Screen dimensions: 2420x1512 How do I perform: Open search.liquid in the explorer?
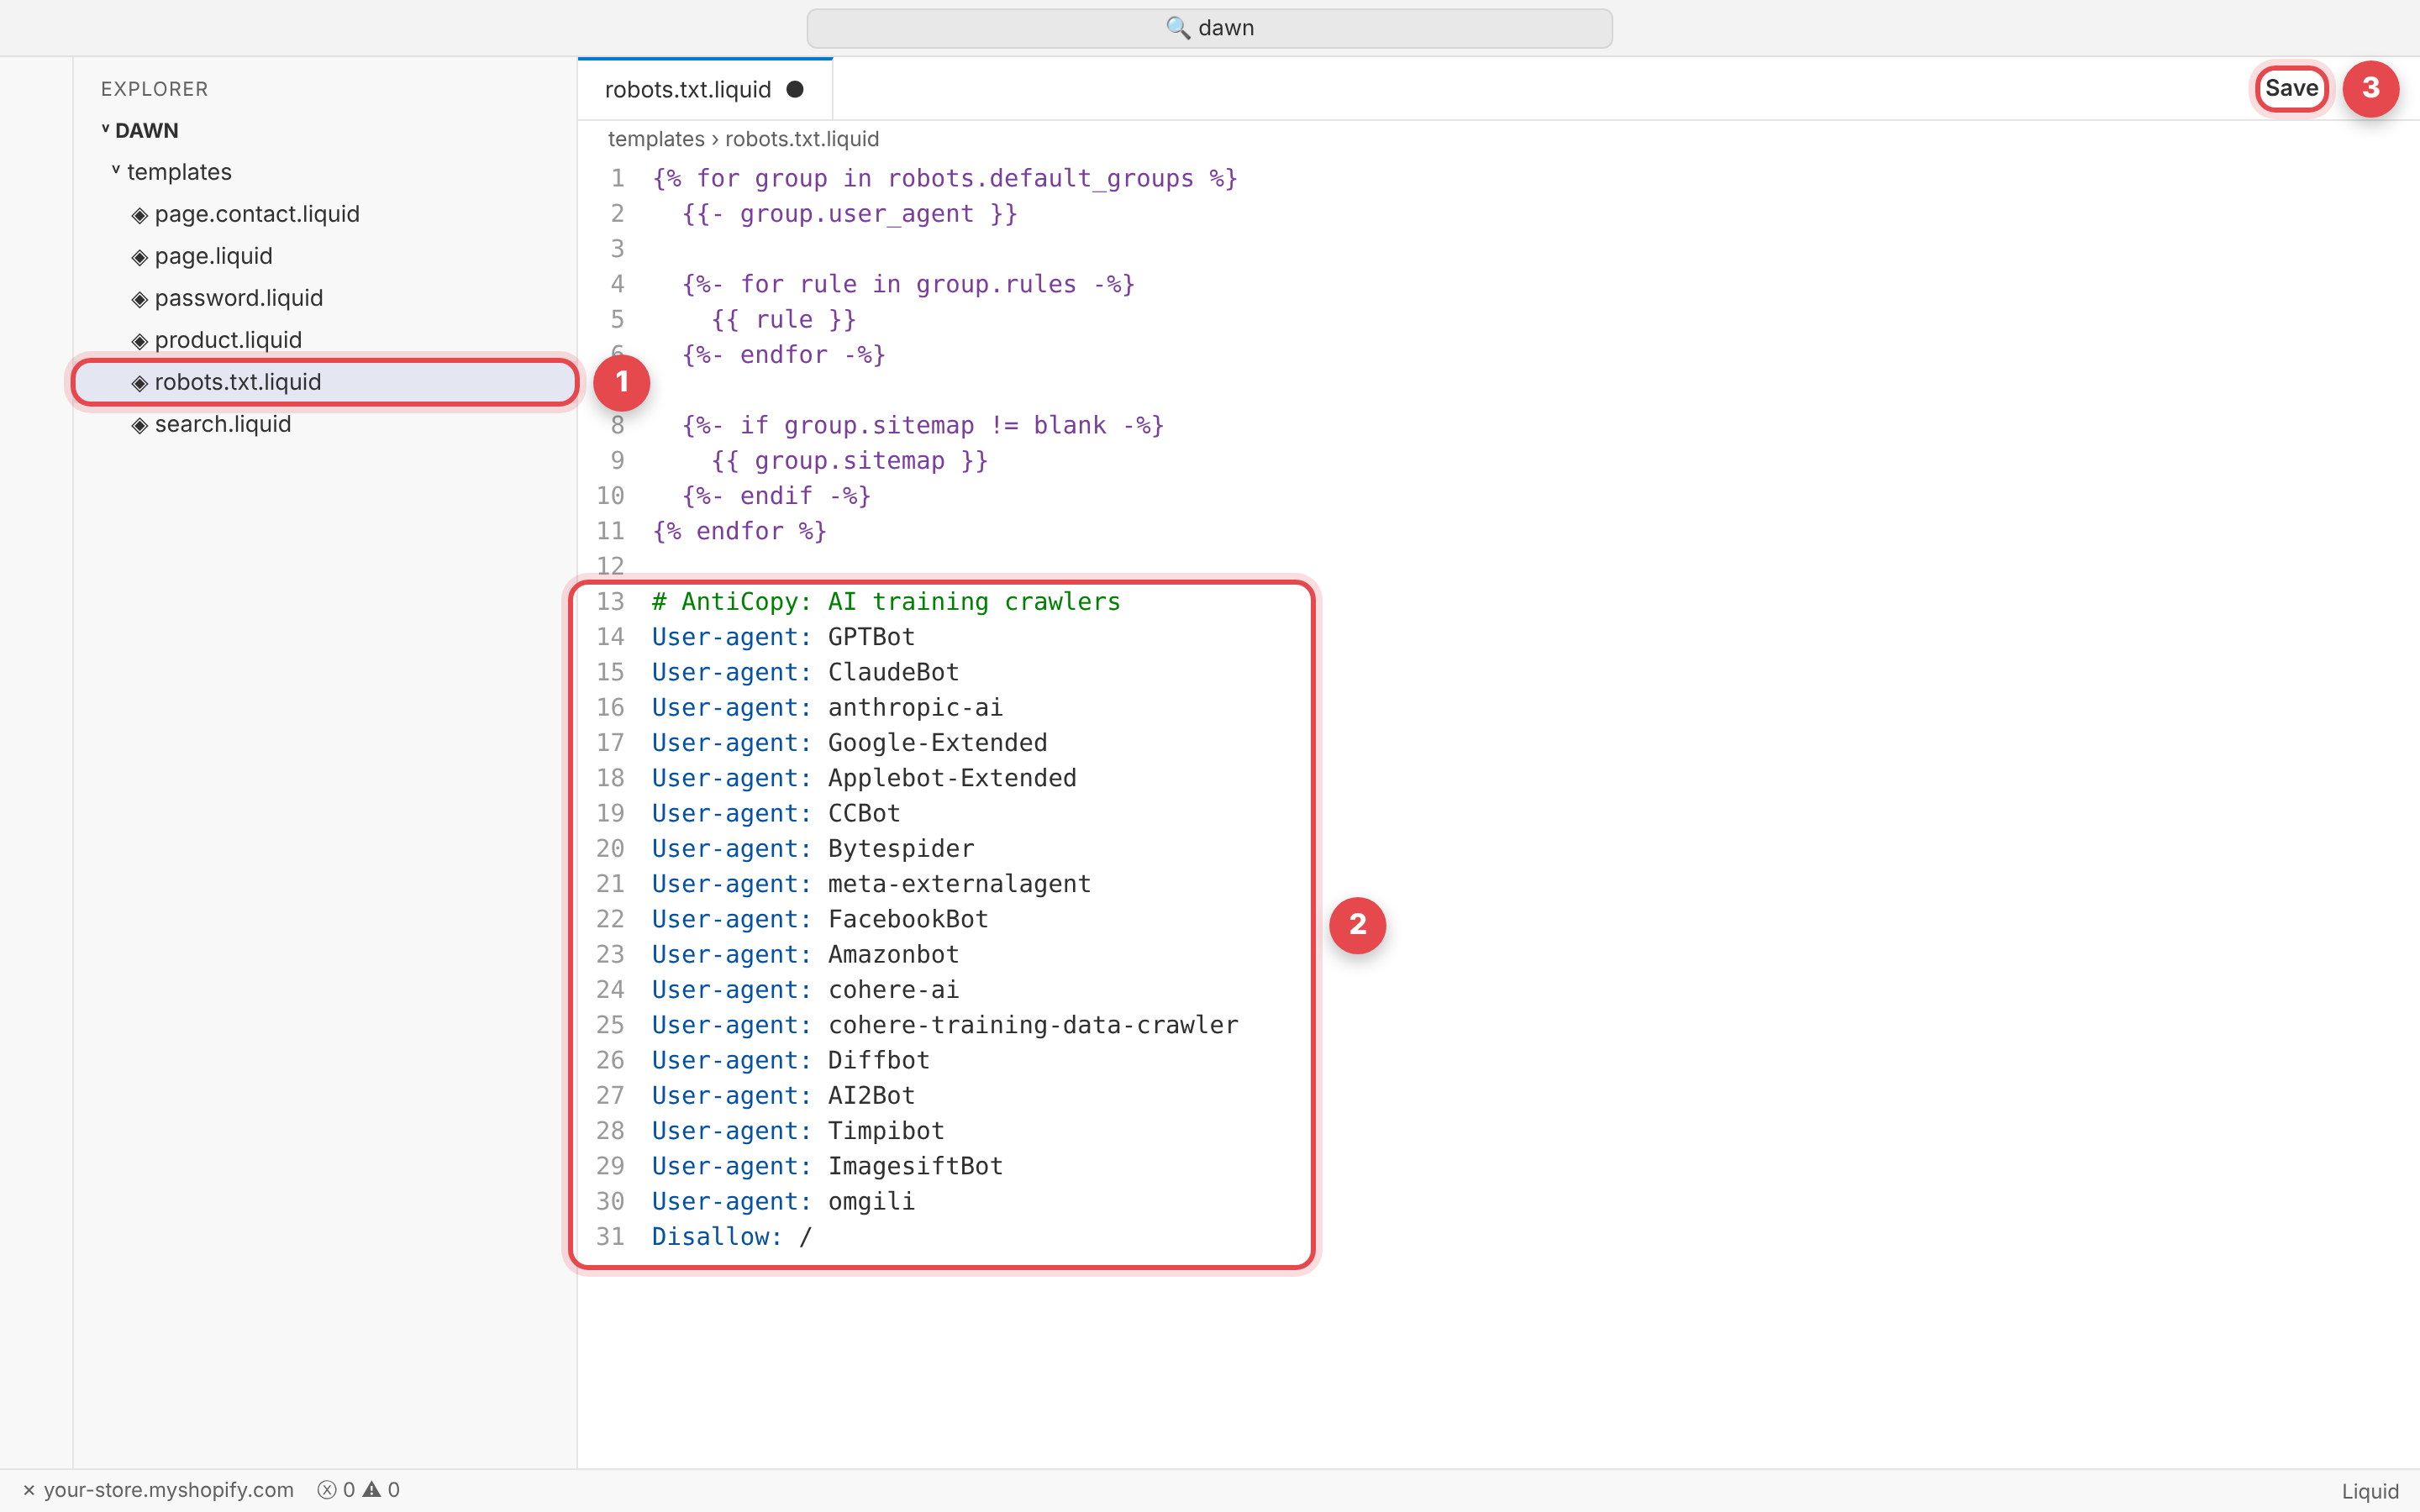coord(325,424)
